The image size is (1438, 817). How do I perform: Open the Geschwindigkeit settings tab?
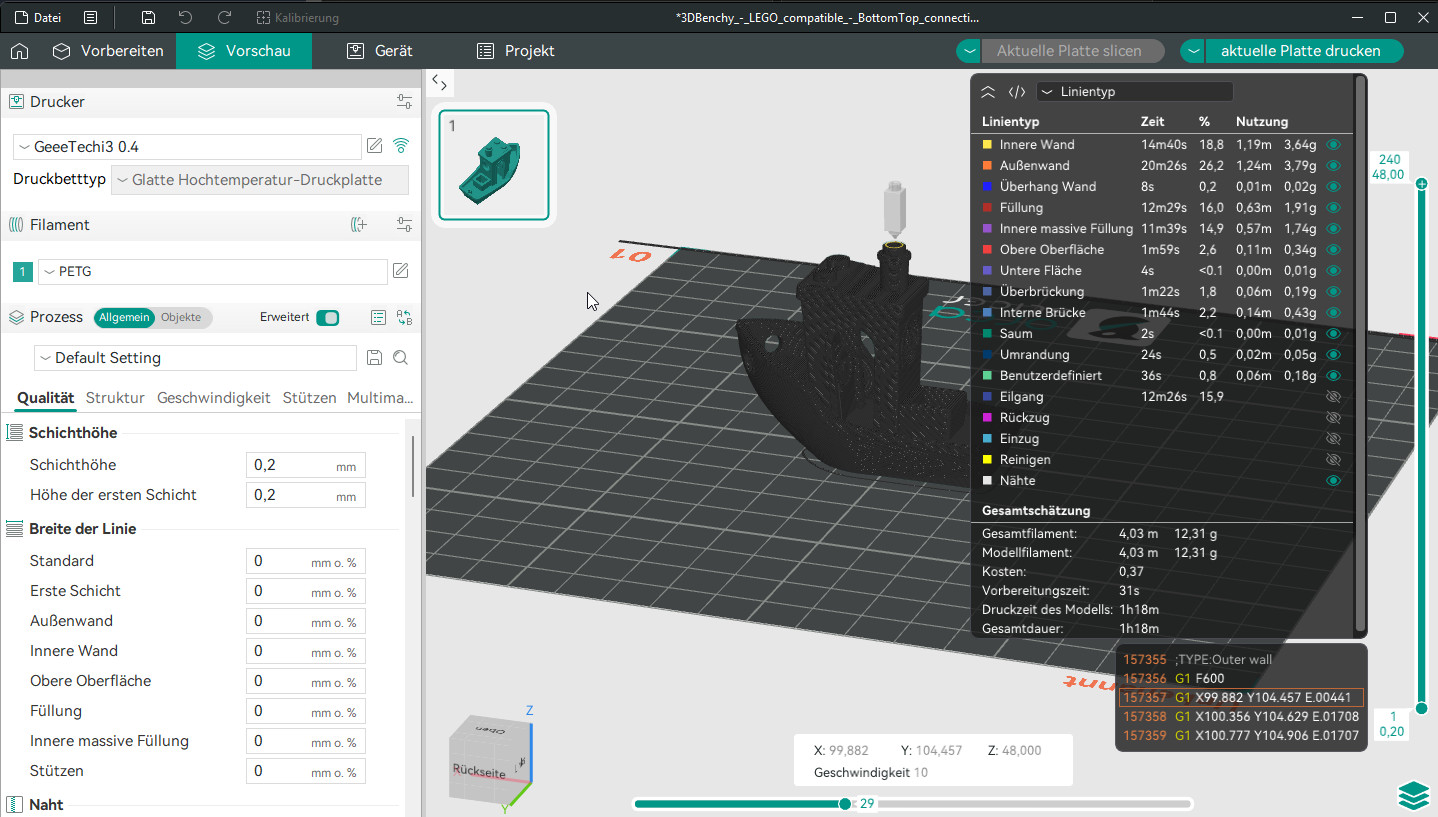click(213, 398)
